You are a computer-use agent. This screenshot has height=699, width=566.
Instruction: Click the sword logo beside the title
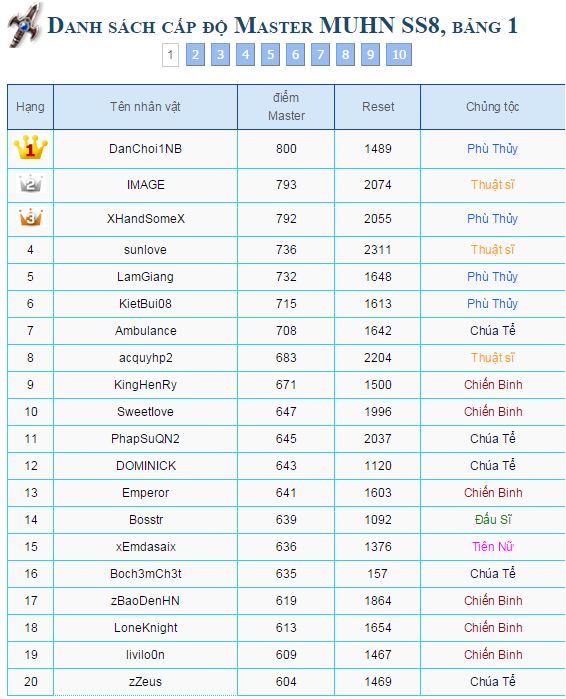tap(25, 25)
